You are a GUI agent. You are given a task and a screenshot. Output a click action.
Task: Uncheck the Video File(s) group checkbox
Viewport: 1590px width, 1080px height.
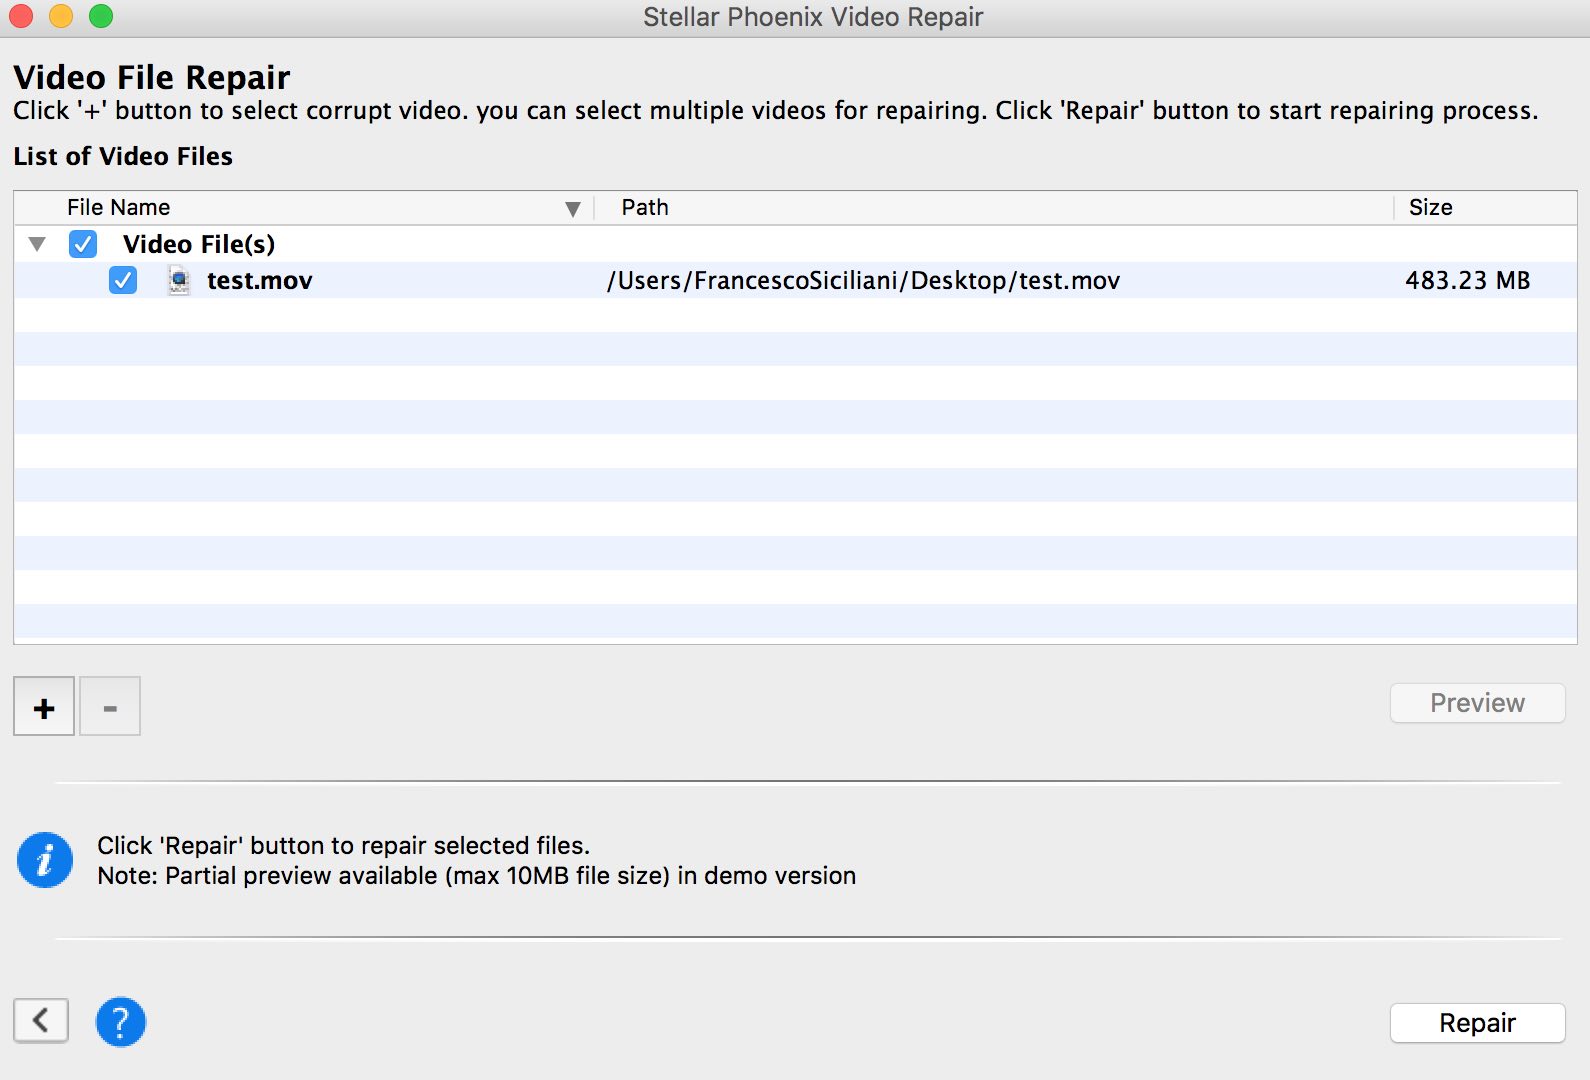click(83, 244)
